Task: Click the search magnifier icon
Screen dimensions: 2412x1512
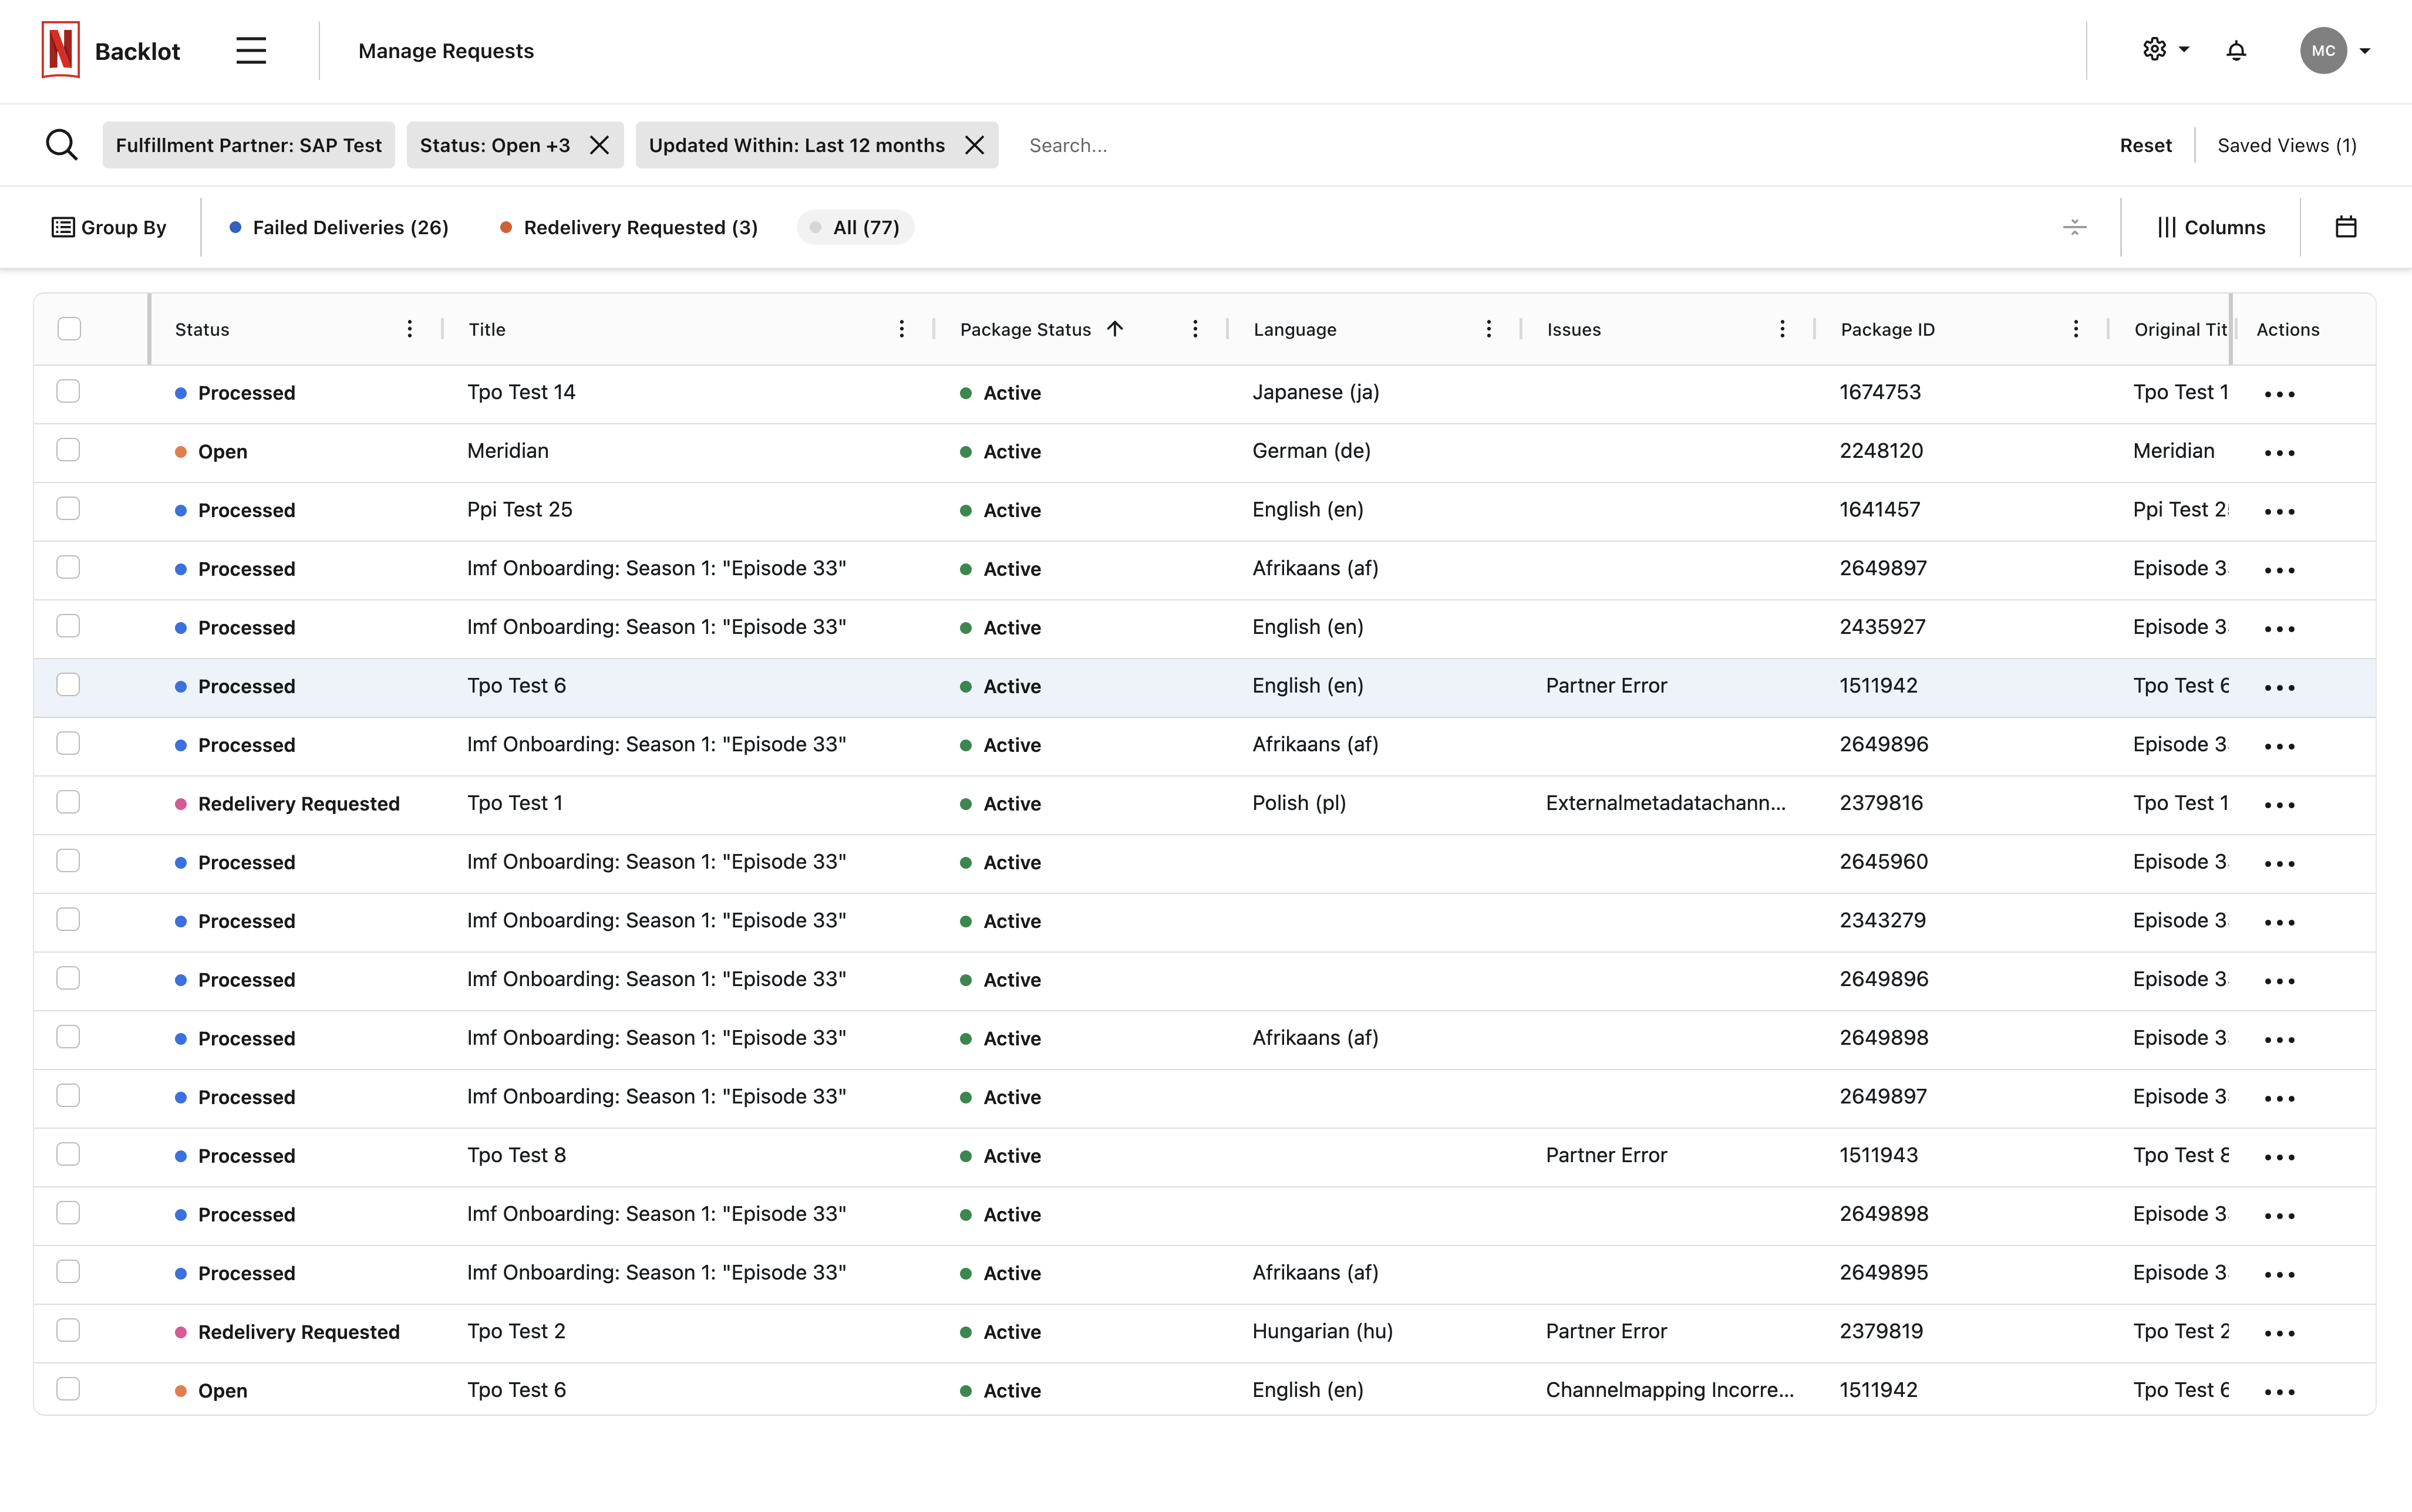Action: (x=62, y=145)
